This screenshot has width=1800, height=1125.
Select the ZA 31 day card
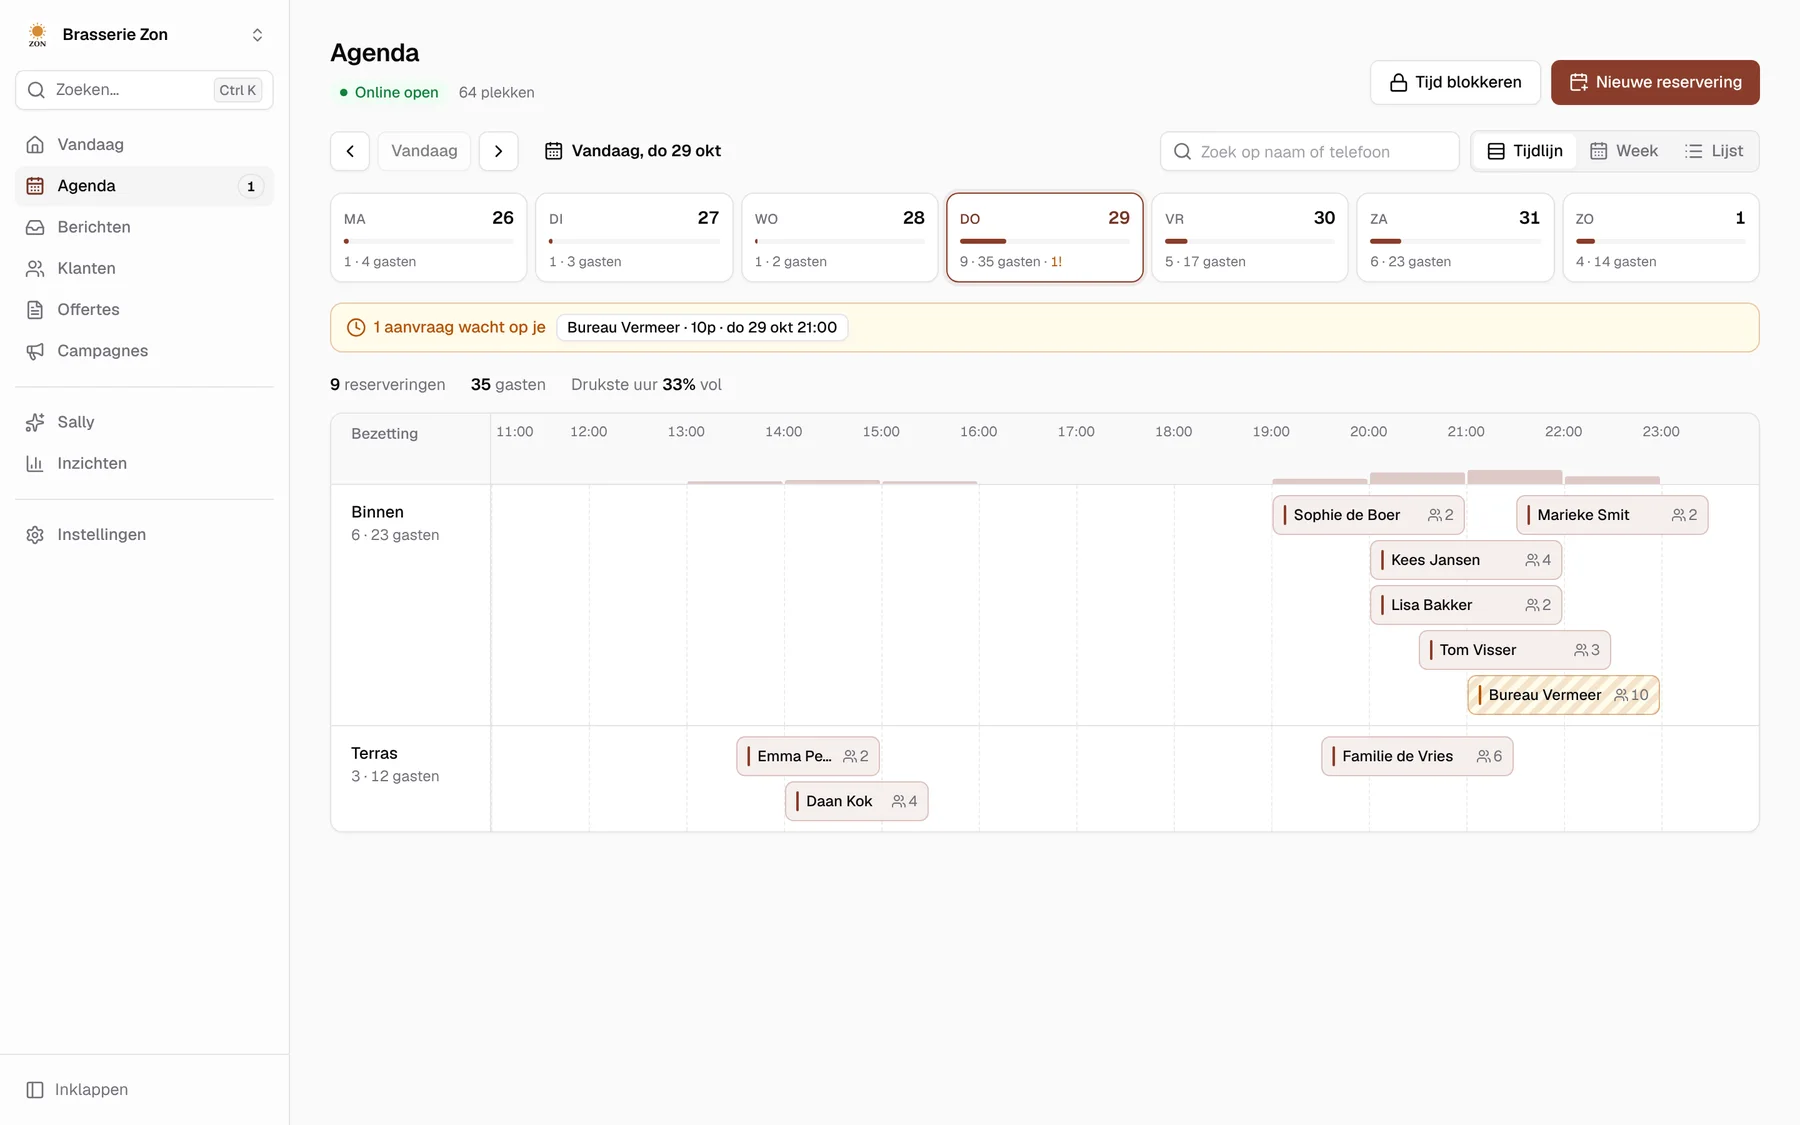point(1455,238)
